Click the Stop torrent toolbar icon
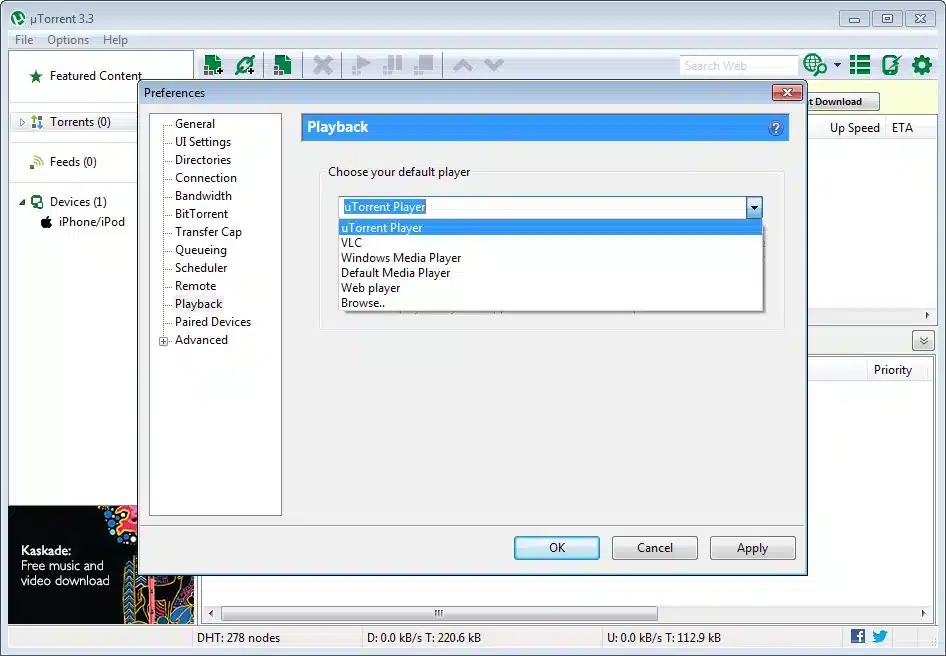 click(425, 65)
